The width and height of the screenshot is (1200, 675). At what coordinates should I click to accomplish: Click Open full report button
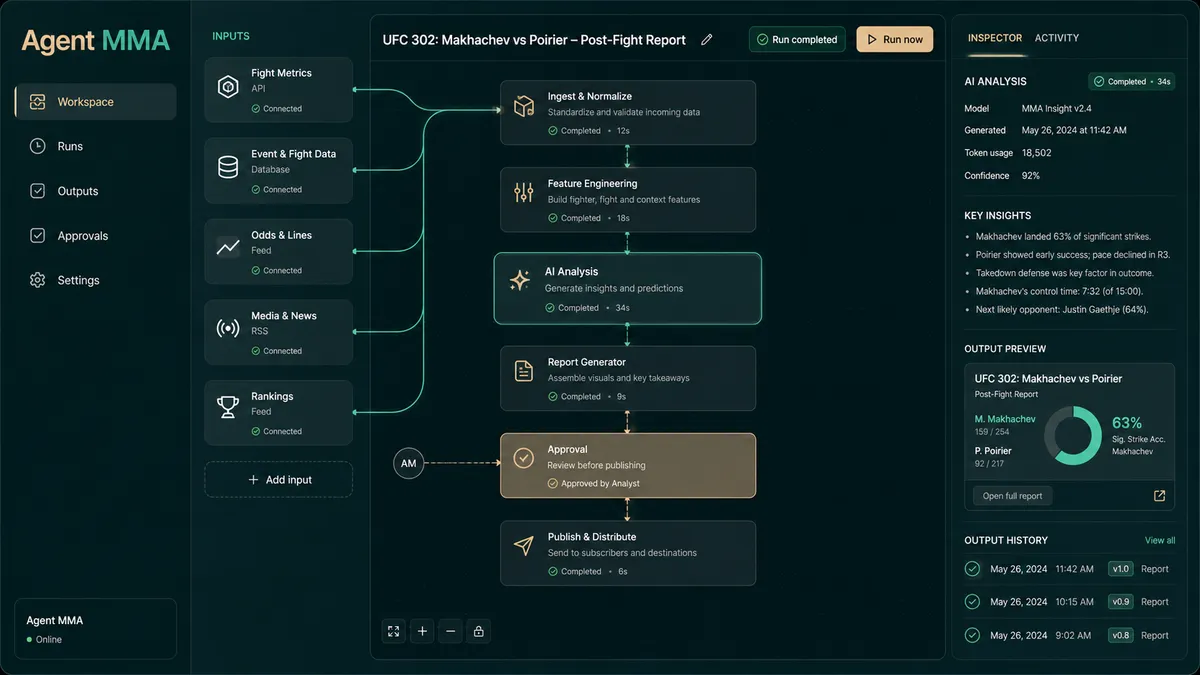(1012, 496)
